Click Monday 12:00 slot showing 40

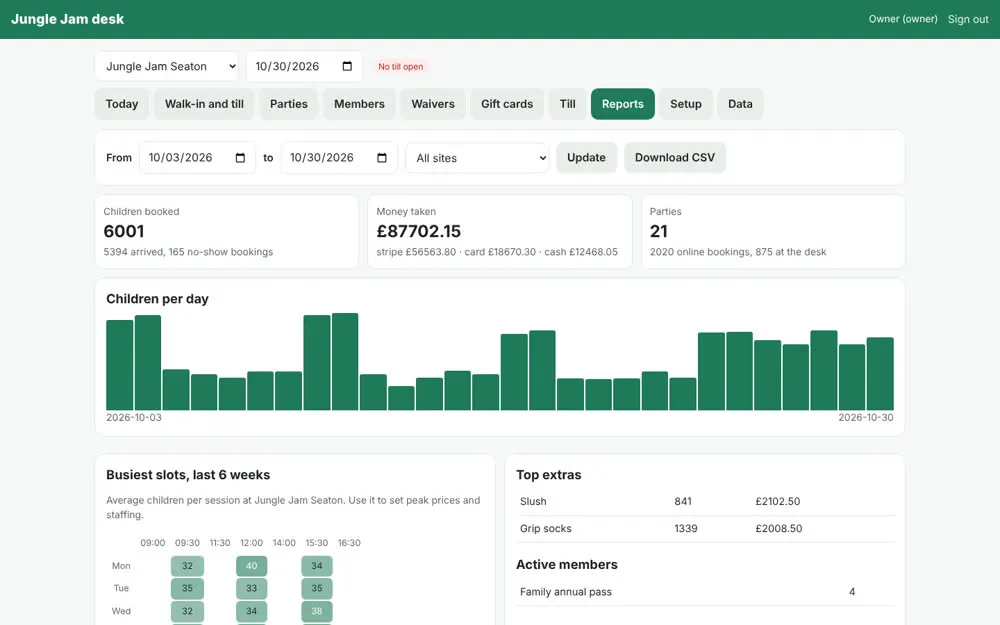pyautogui.click(x=251, y=566)
